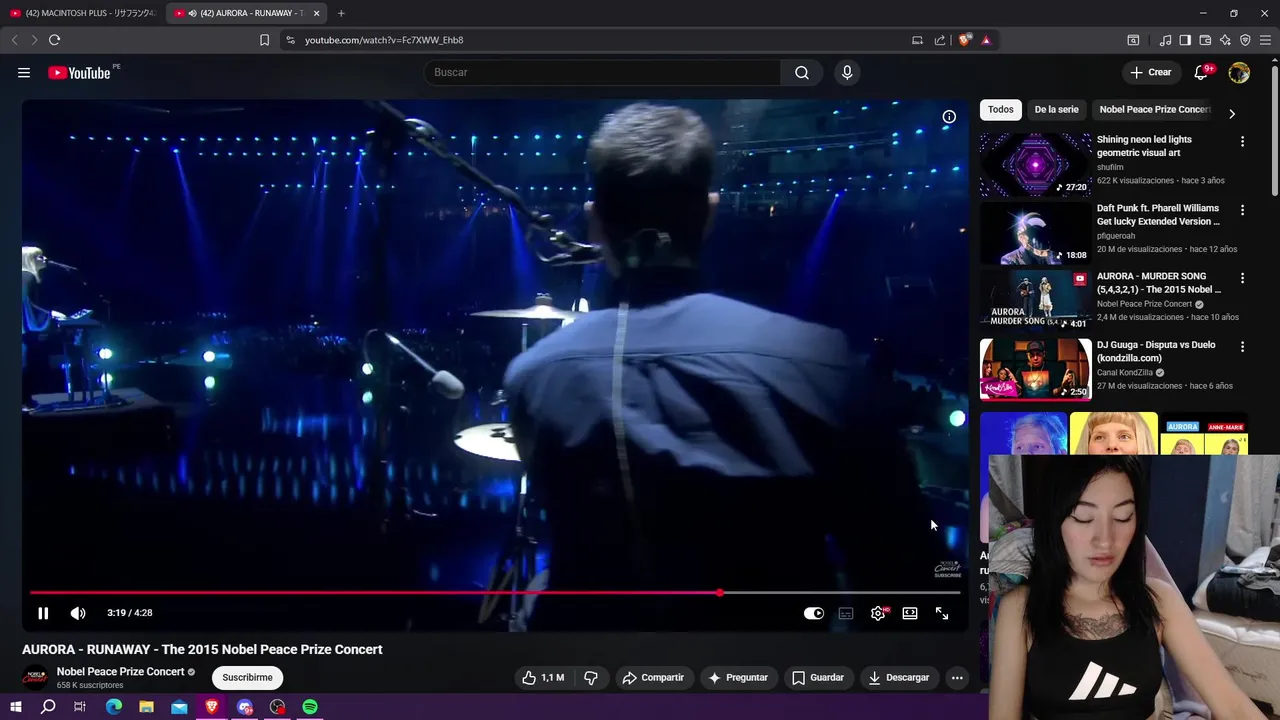
Task: Click the Compartir share button
Action: (653, 678)
